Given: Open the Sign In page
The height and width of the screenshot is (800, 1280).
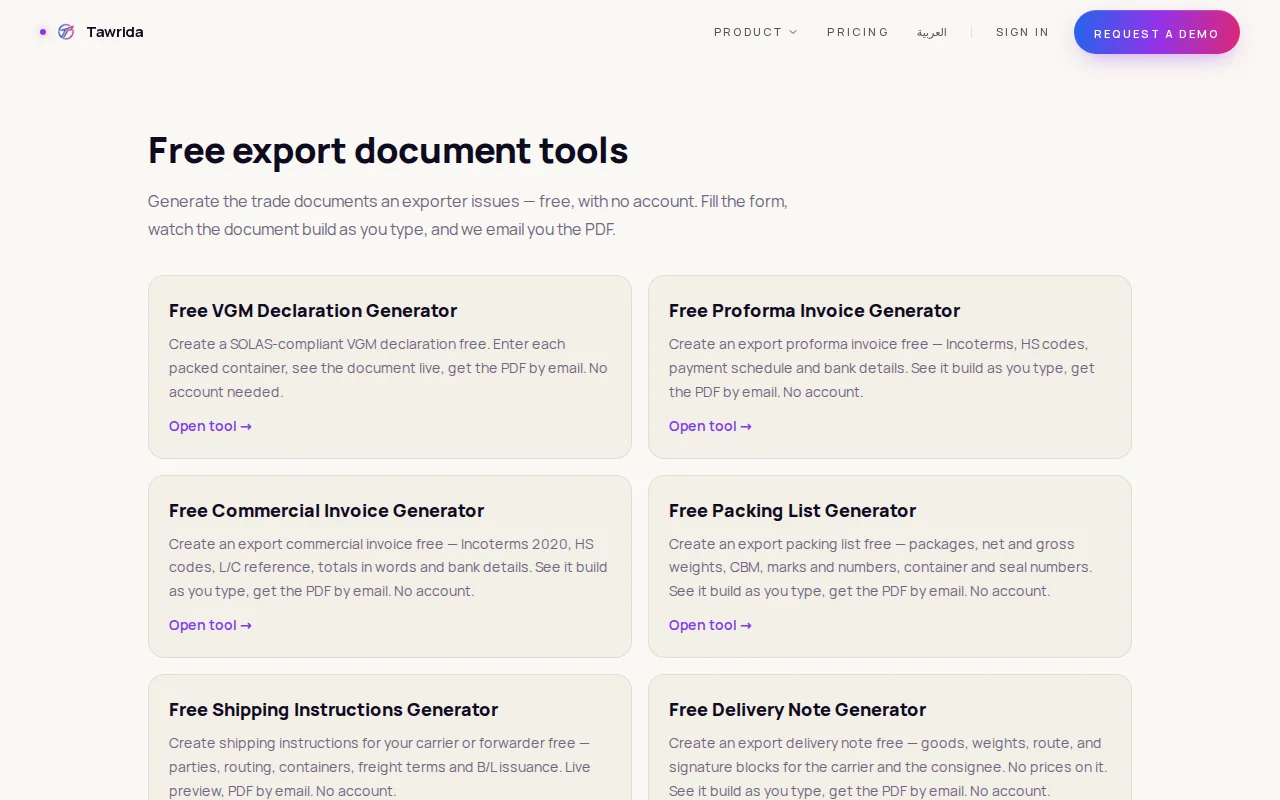Looking at the screenshot, I should [x=1022, y=32].
